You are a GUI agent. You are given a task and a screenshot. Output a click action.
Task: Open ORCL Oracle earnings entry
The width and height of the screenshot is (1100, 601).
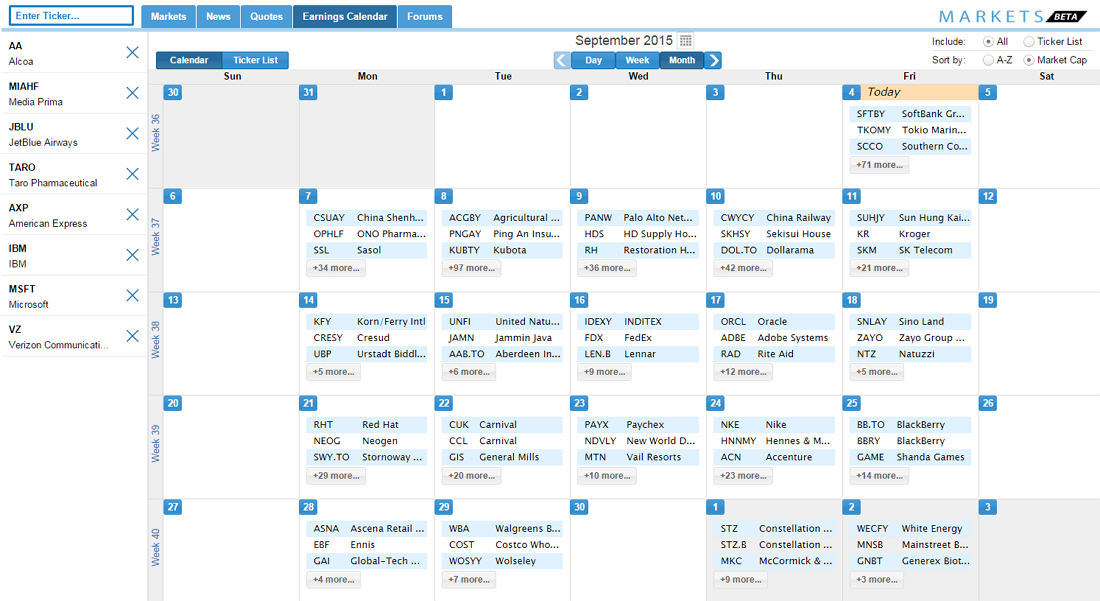click(774, 321)
